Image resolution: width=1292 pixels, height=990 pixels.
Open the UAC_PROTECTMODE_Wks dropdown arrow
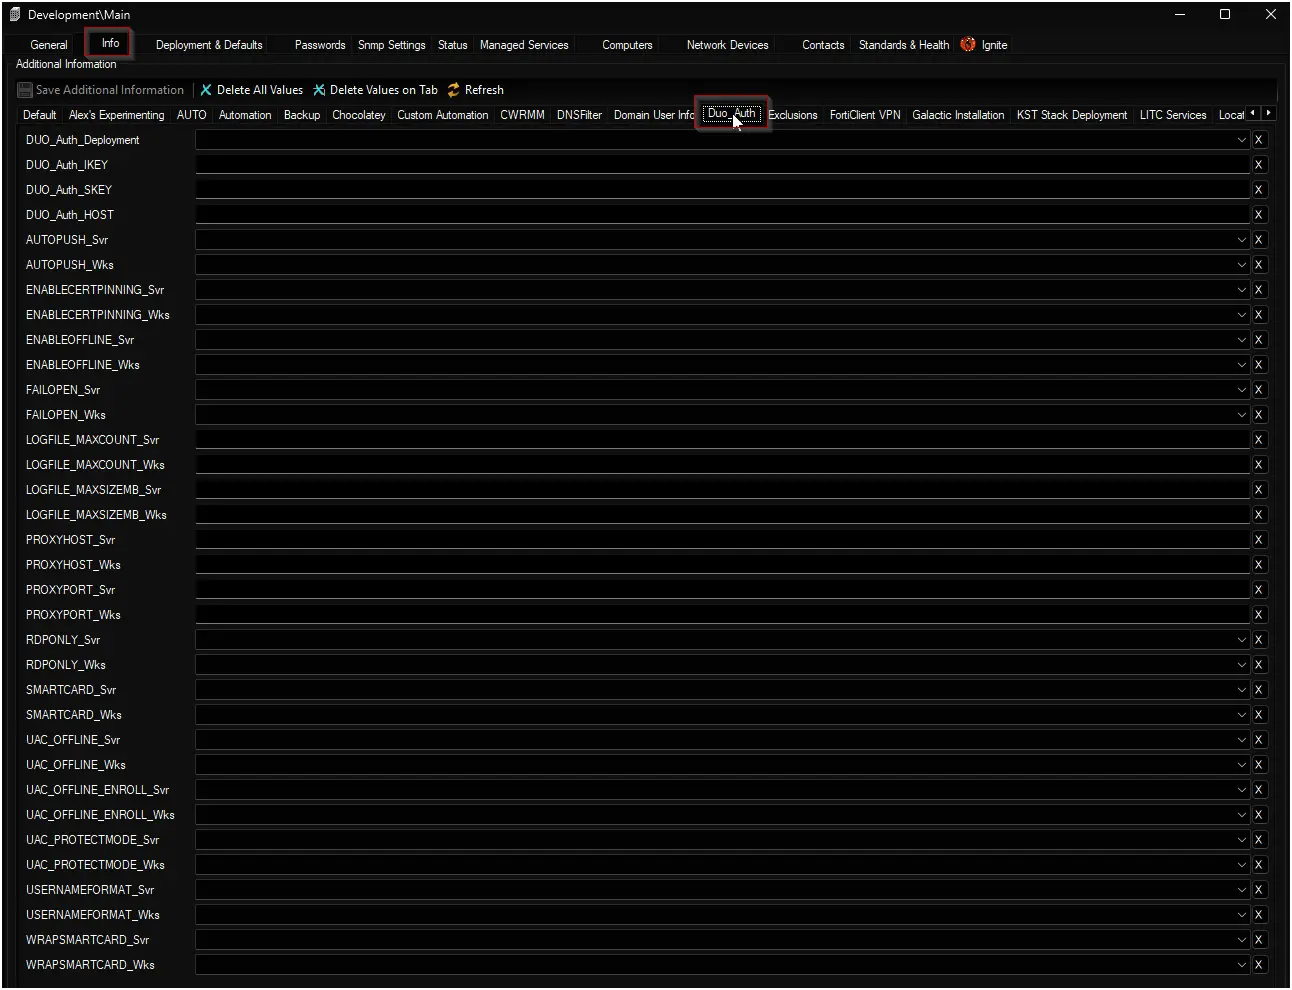pos(1242,865)
